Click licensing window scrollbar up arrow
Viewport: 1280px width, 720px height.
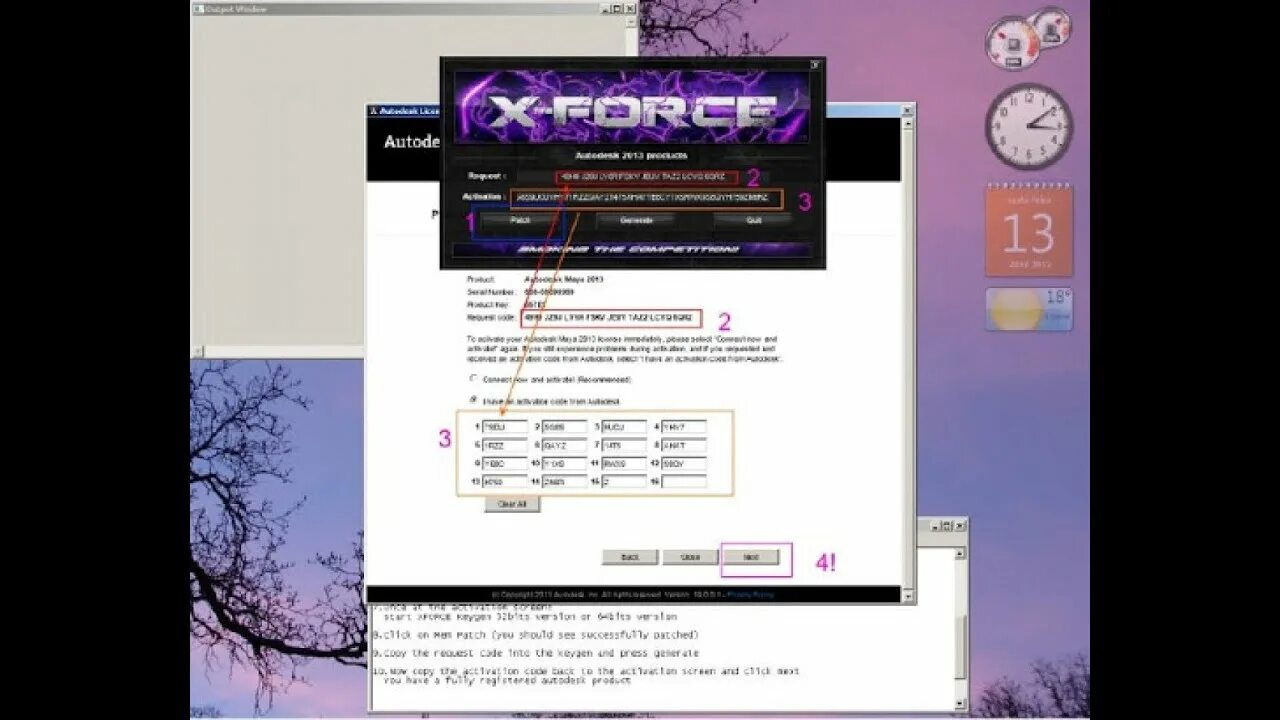click(908, 124)
